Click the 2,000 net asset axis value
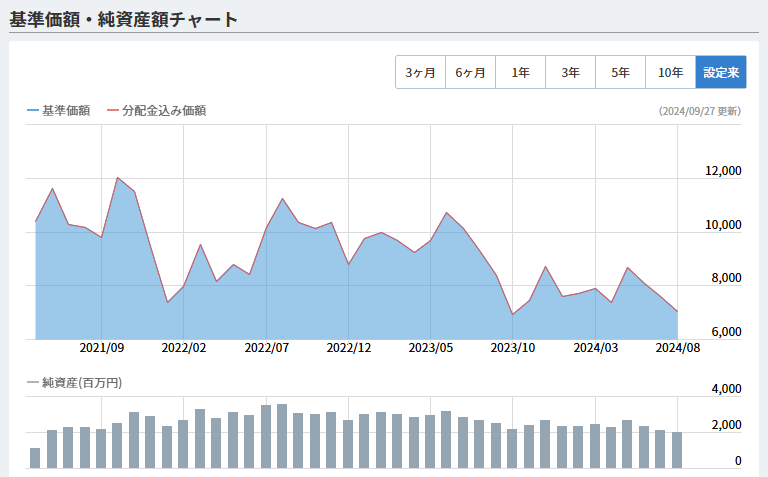This screenshot has width=768, height=477. tap(726, 425)
